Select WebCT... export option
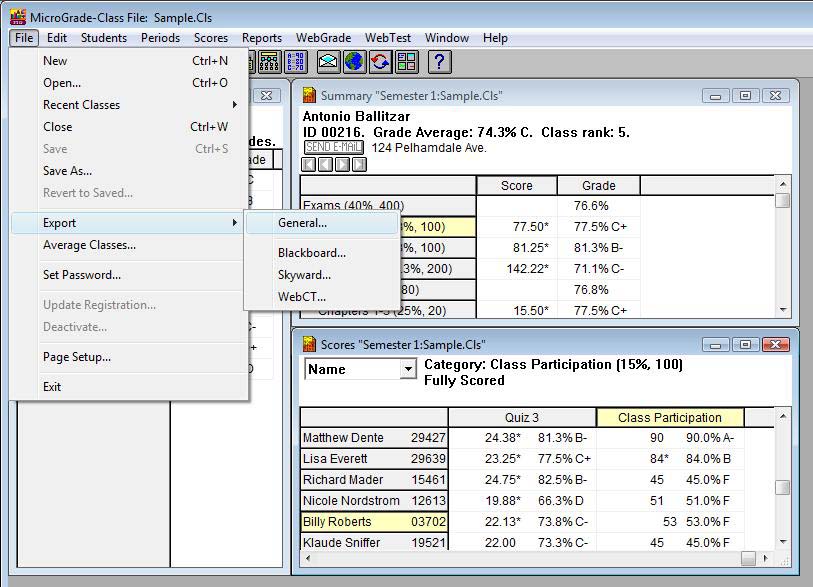This screenshot has width=813, height=587. (321, 297)
